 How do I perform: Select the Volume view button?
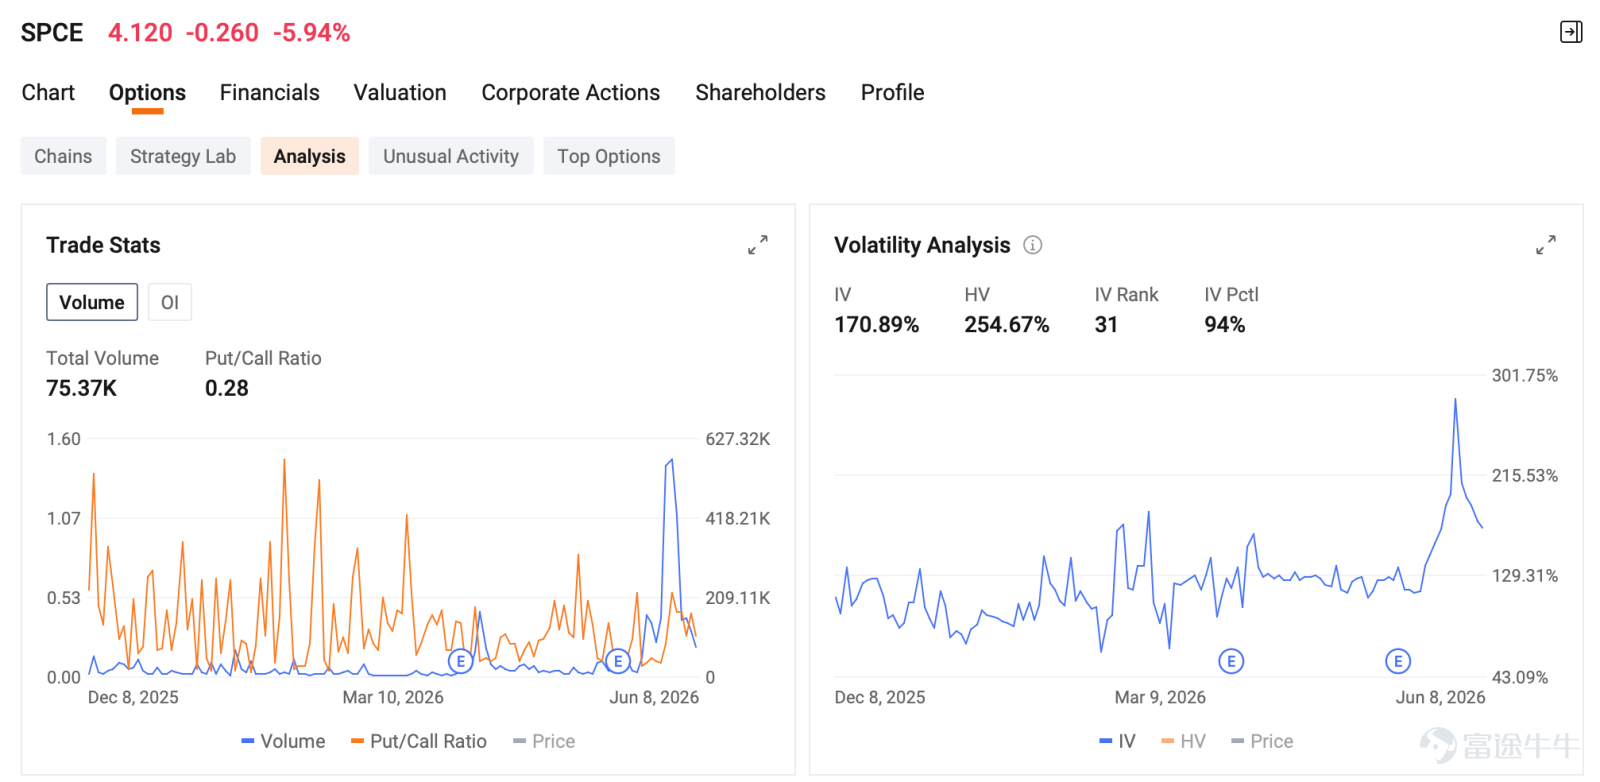[x=92, y=302]
